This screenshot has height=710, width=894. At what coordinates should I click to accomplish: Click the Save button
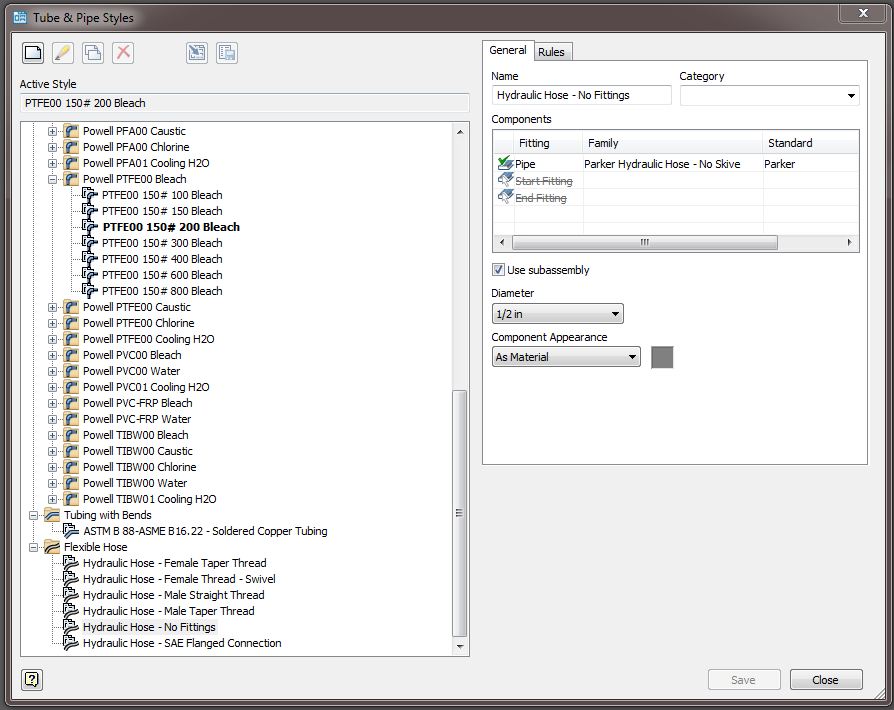tap(743, 680)
